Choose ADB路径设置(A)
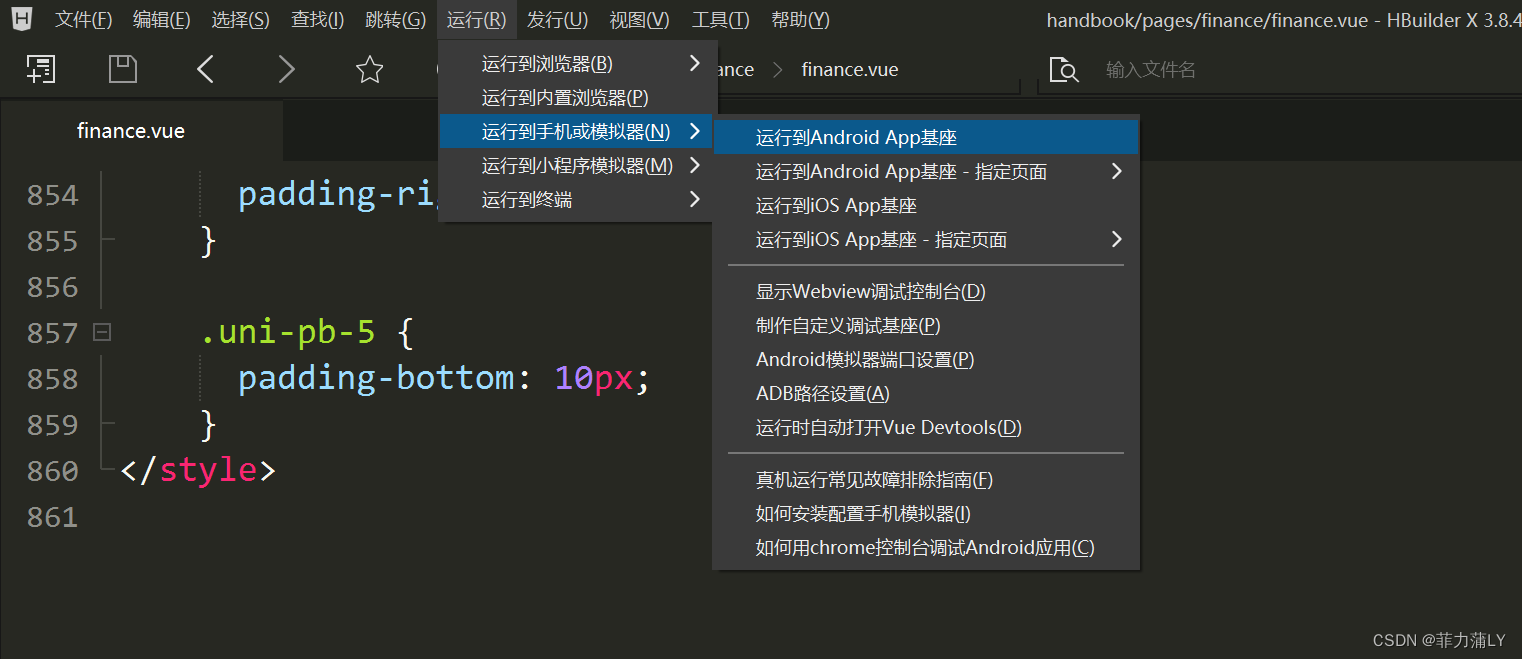The width and height of the screenshot is (1522, 659). pos(926,394)
